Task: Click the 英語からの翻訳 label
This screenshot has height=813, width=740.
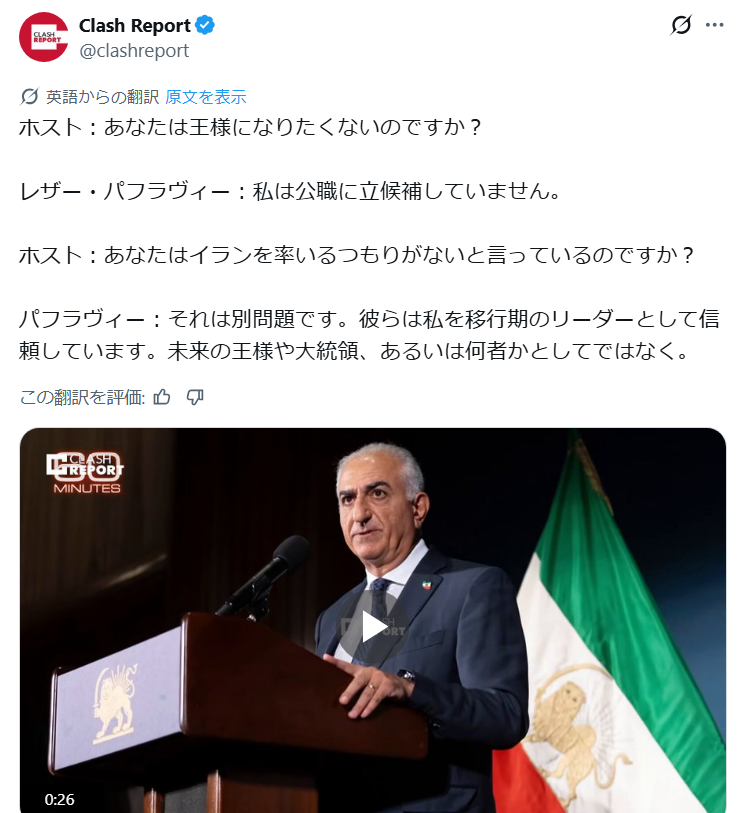Action: pyautogui.click(x=102, y=97)
